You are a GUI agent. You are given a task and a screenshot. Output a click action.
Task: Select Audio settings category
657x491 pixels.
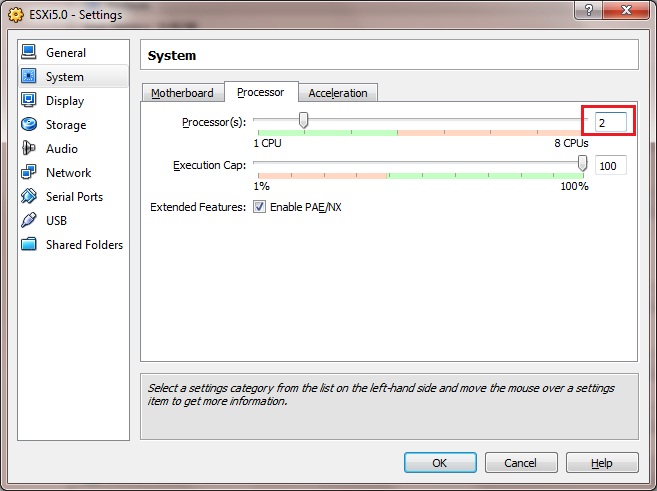pyautogui.click(x=62, y=149)
